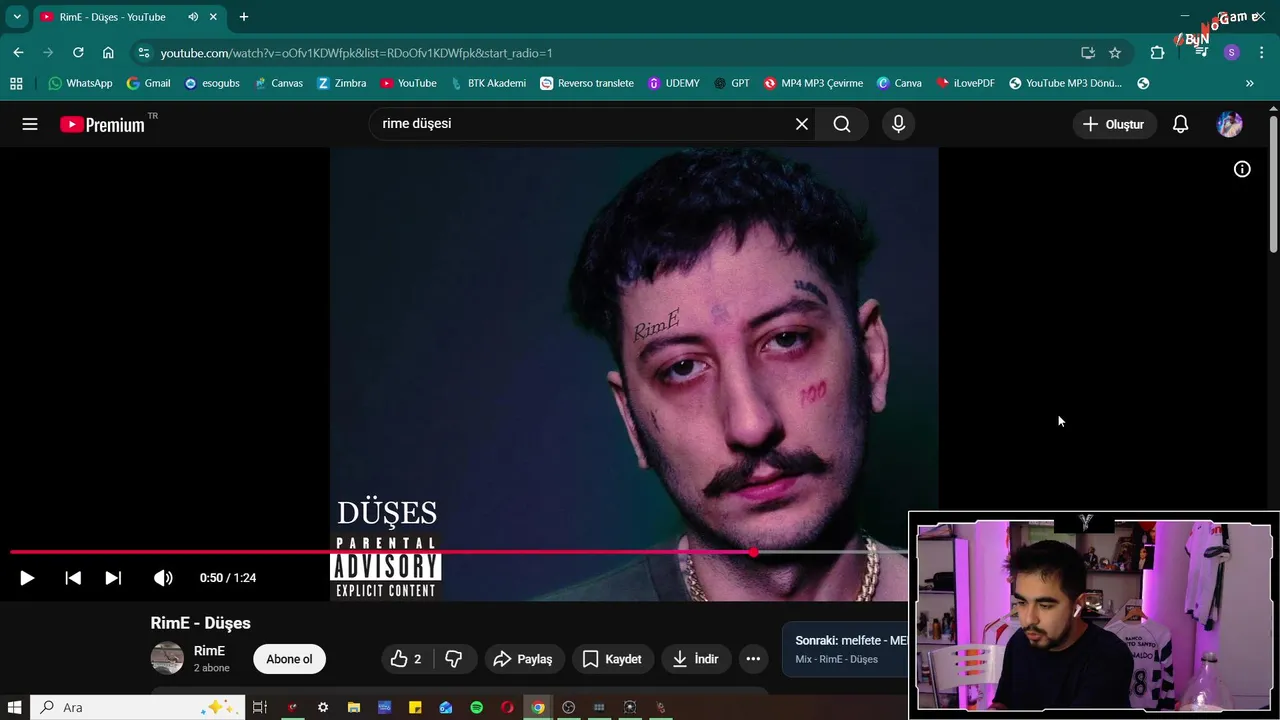Open File Explorer from the taskbar
The width and height of the screenshot is (1280, 720).
tap(354, 707)
